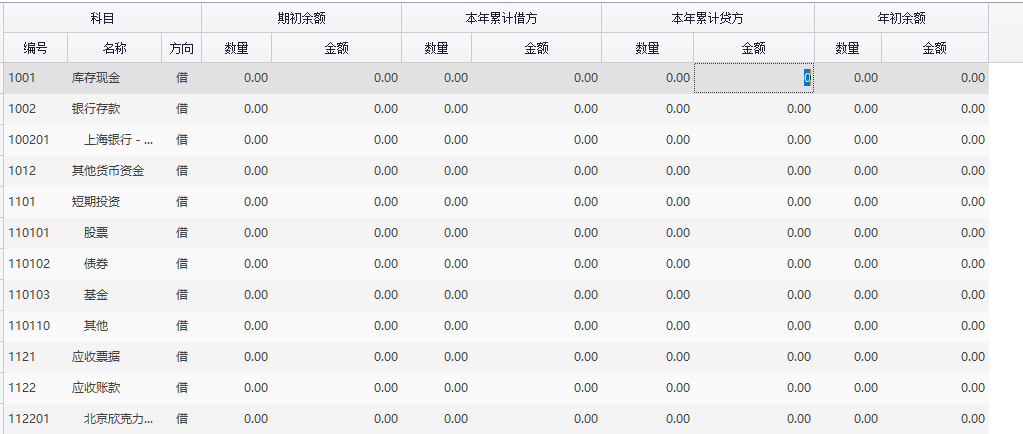Click the 方向 column header
This screenshot has height=434, width=1023.
click(x=181, y=48)
